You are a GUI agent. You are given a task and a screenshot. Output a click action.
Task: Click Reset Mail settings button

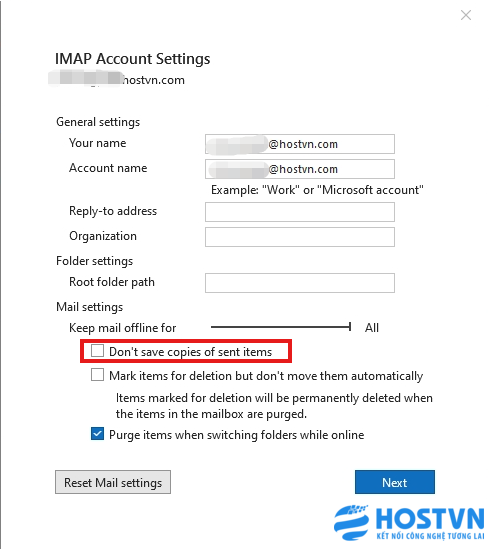[x=113, y=482]
